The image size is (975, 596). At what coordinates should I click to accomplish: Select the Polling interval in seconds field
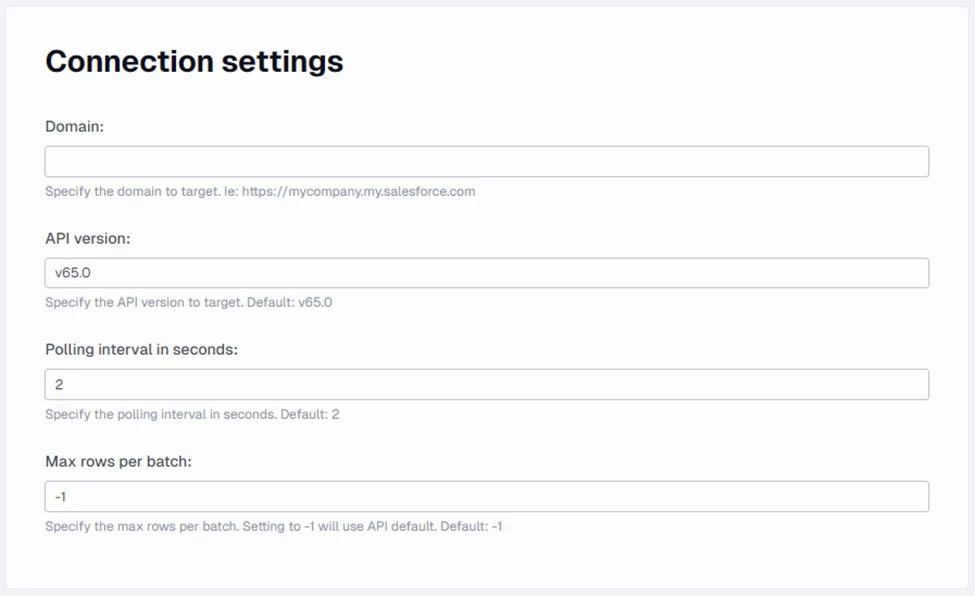pyautogui.click(x=486, y=385)
